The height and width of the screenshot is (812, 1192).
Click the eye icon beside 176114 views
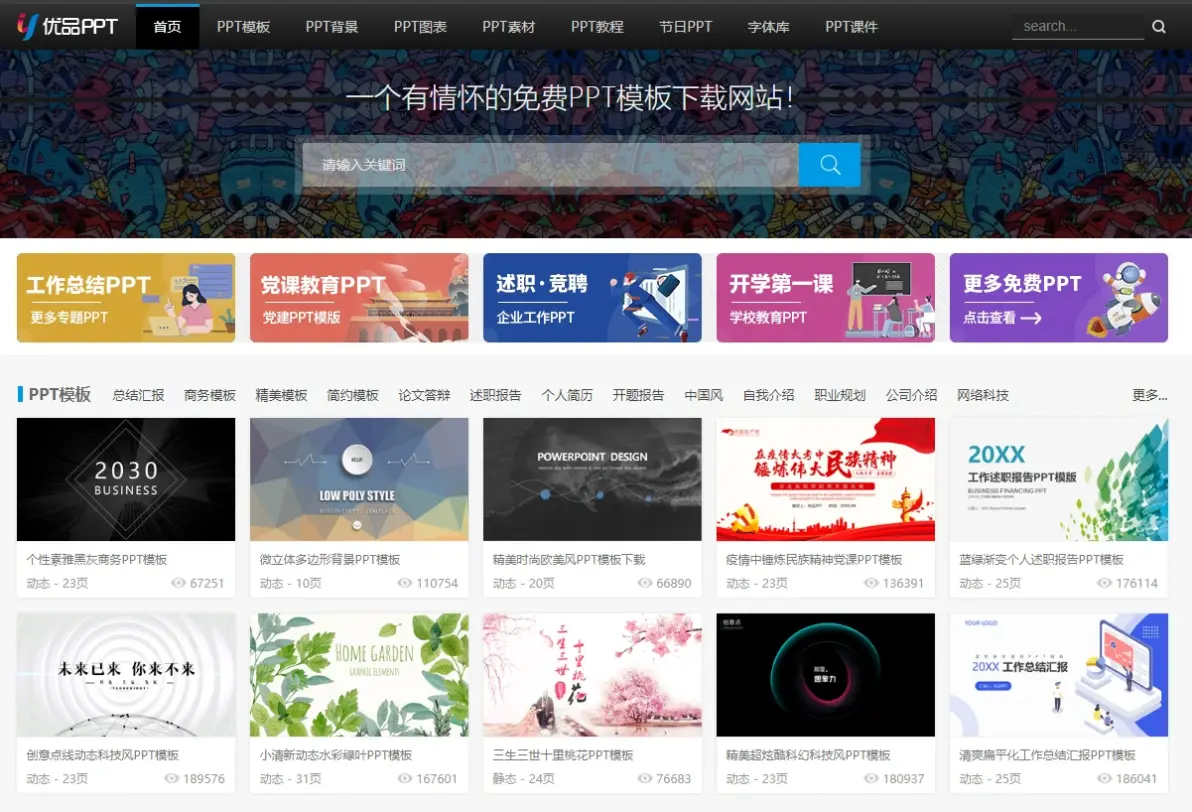[1104, 583]
